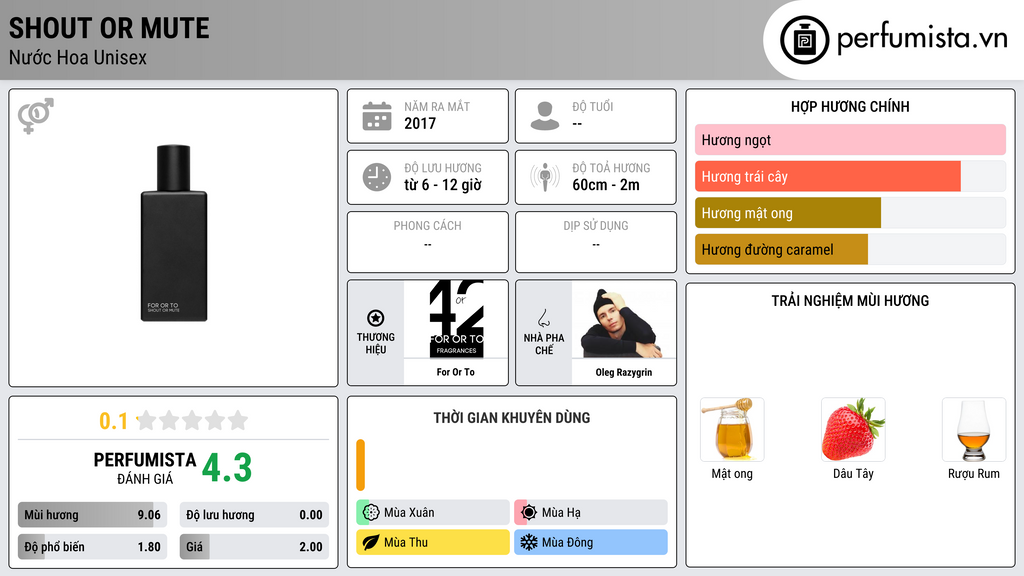Click the sun icon for Mùa Hạ
Viewport: 1024px width, 576px height.
pos(529,513)
